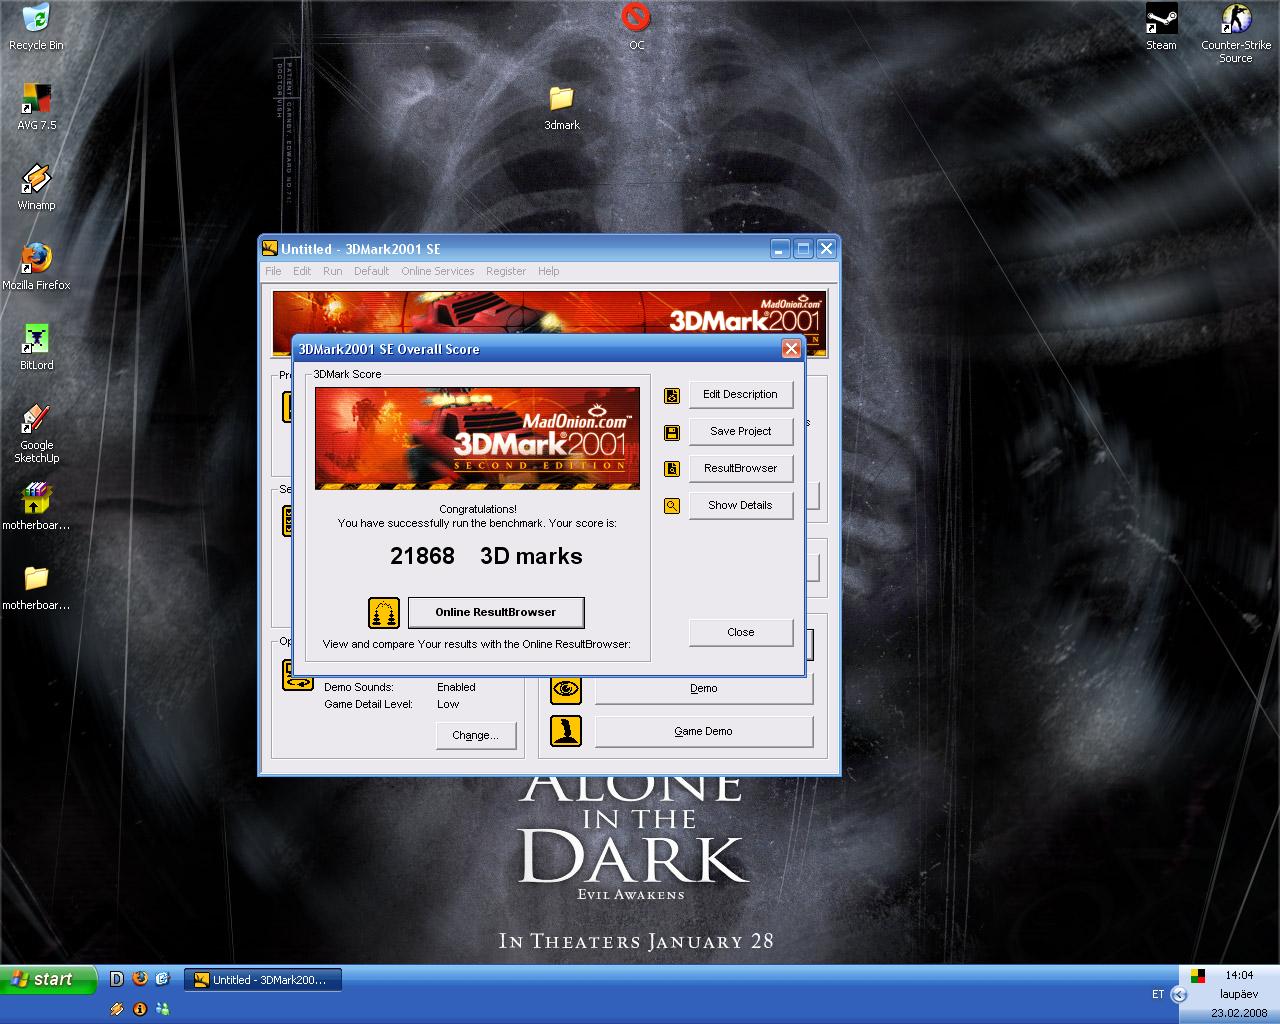Click the eye icon beside Demo
Screen dimensions: 1280x1024
566,688
